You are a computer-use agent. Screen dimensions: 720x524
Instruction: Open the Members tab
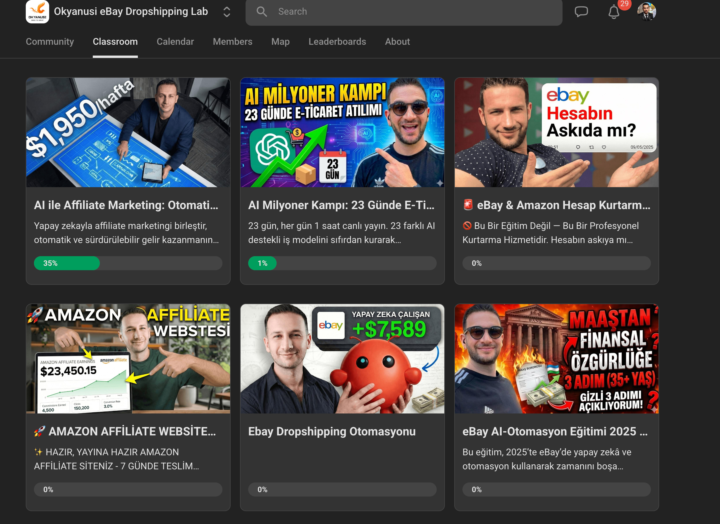[232, 42]
